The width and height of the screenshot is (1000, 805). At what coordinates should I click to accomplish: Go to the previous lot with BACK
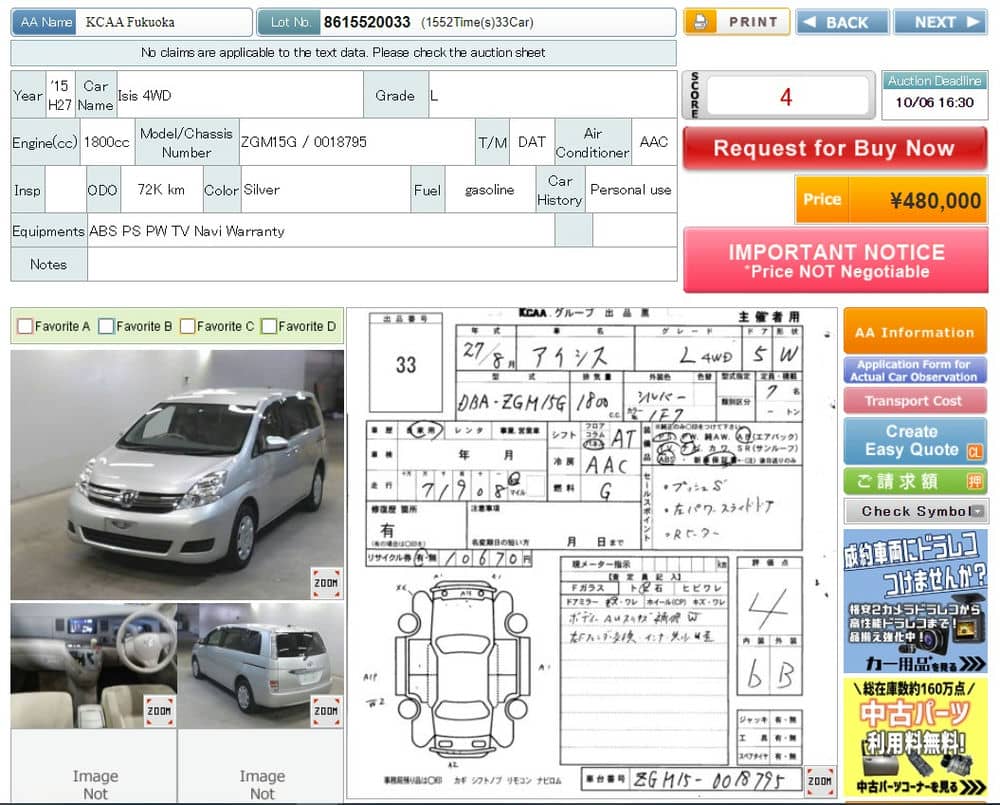[x=842, y=22]
